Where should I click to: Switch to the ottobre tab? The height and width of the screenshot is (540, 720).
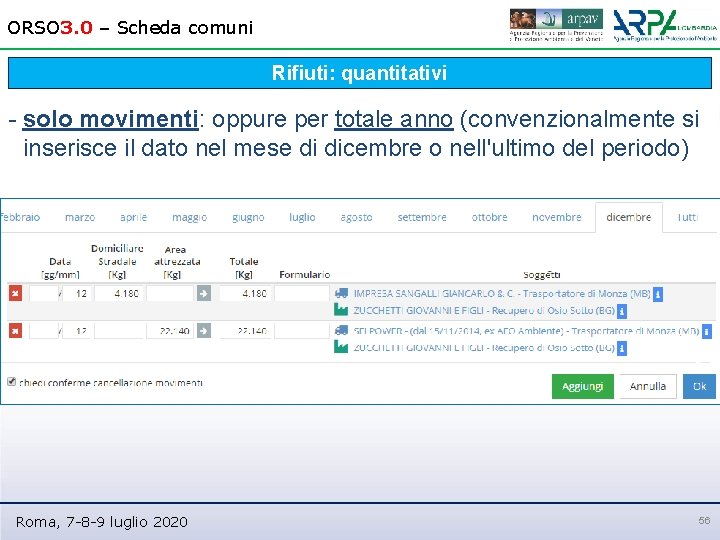tap(489, 217)
